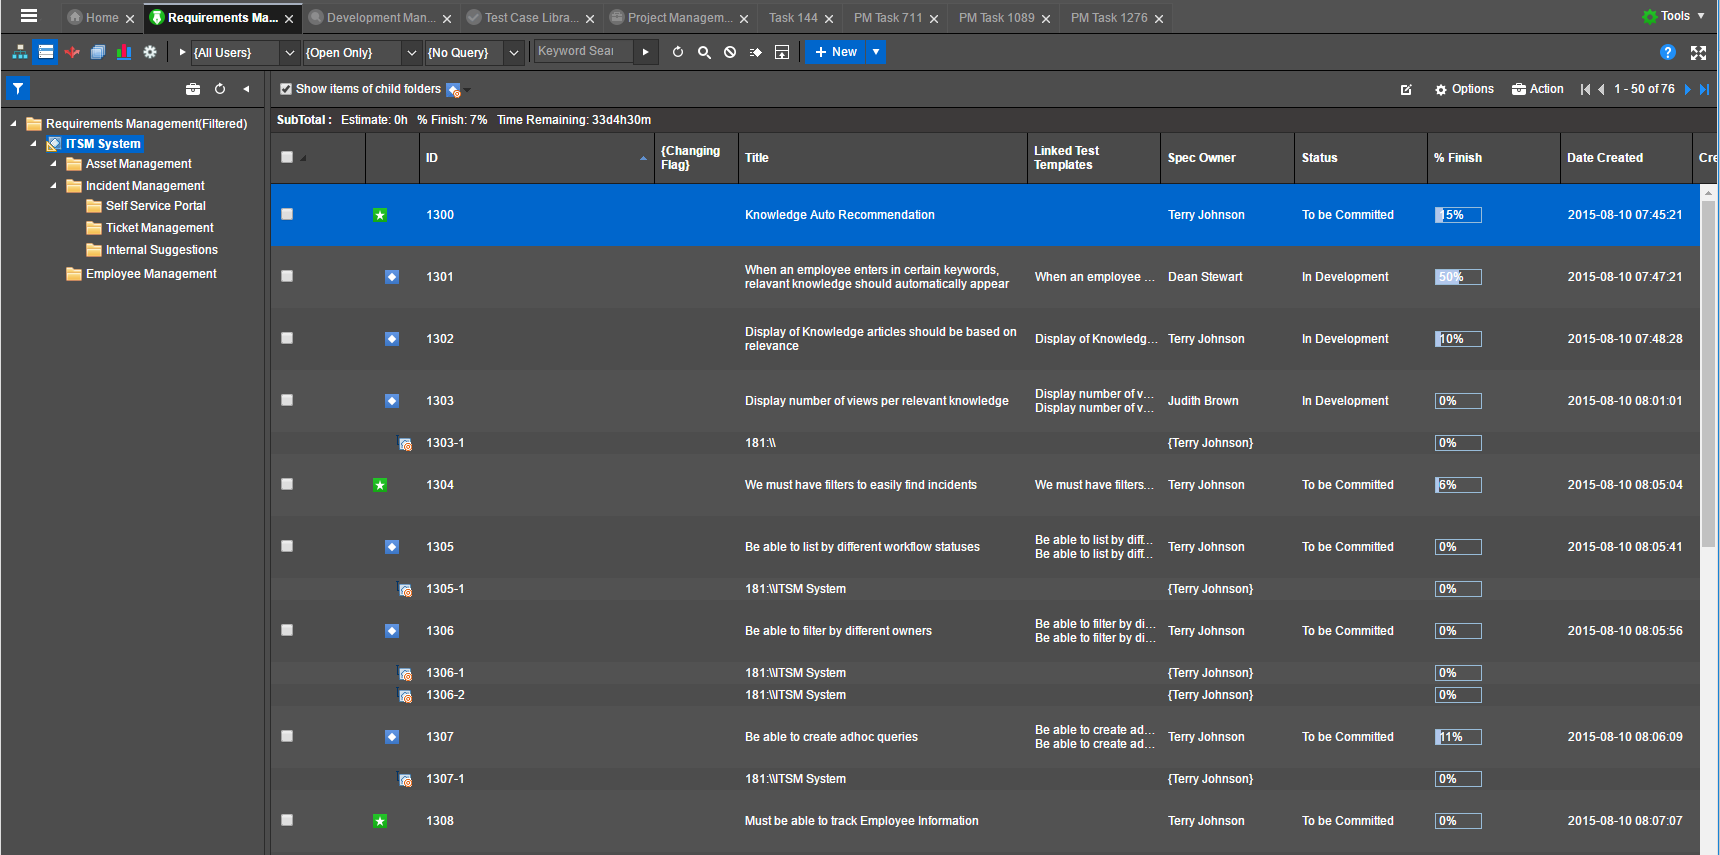Open help with the blue question mark
Screen dimensions: 1720x855
pyautogui.click(x=1667, y=52)
